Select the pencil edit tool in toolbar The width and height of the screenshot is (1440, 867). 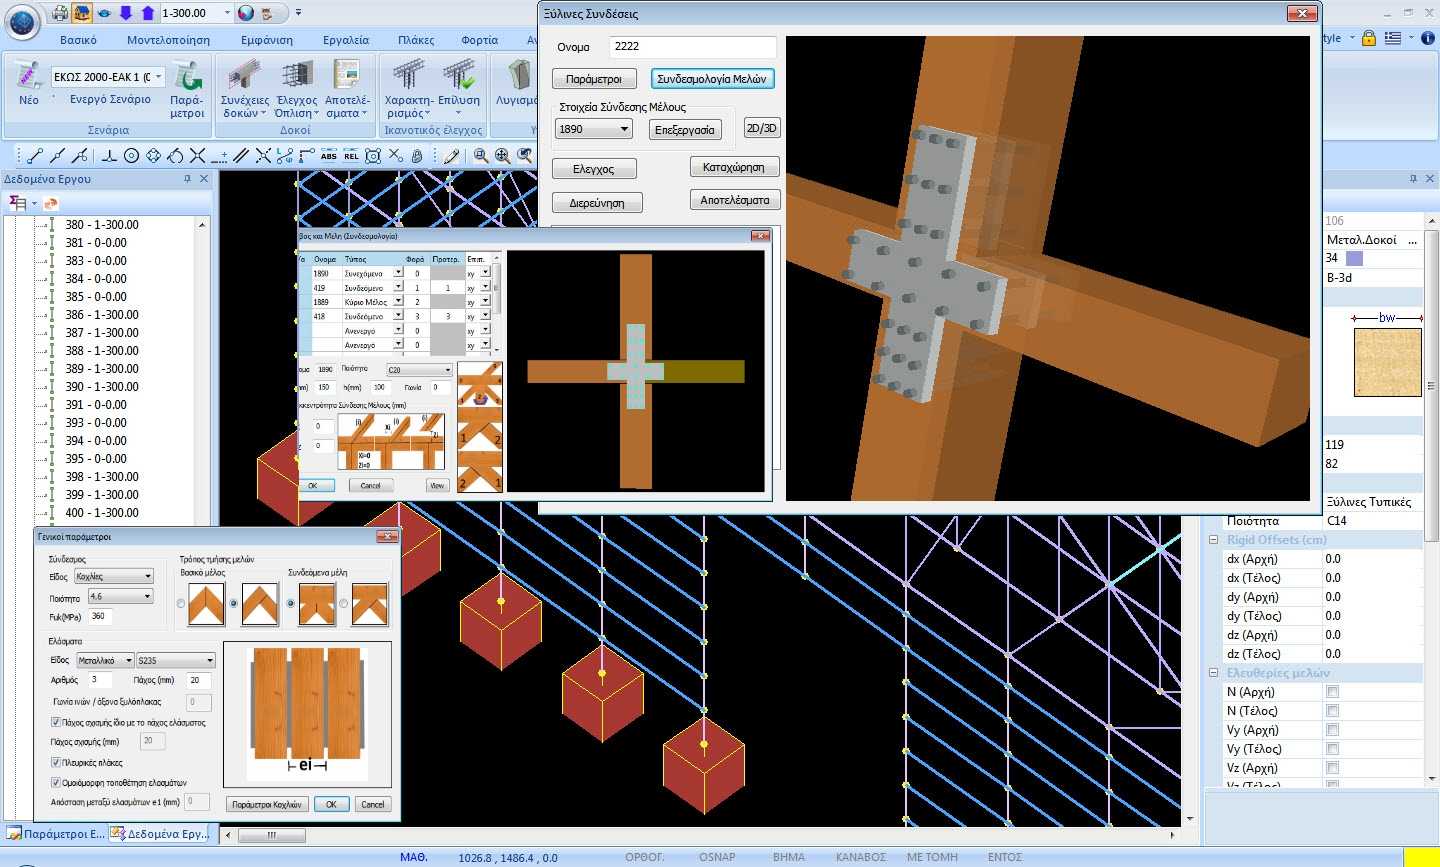coord(452,156)
